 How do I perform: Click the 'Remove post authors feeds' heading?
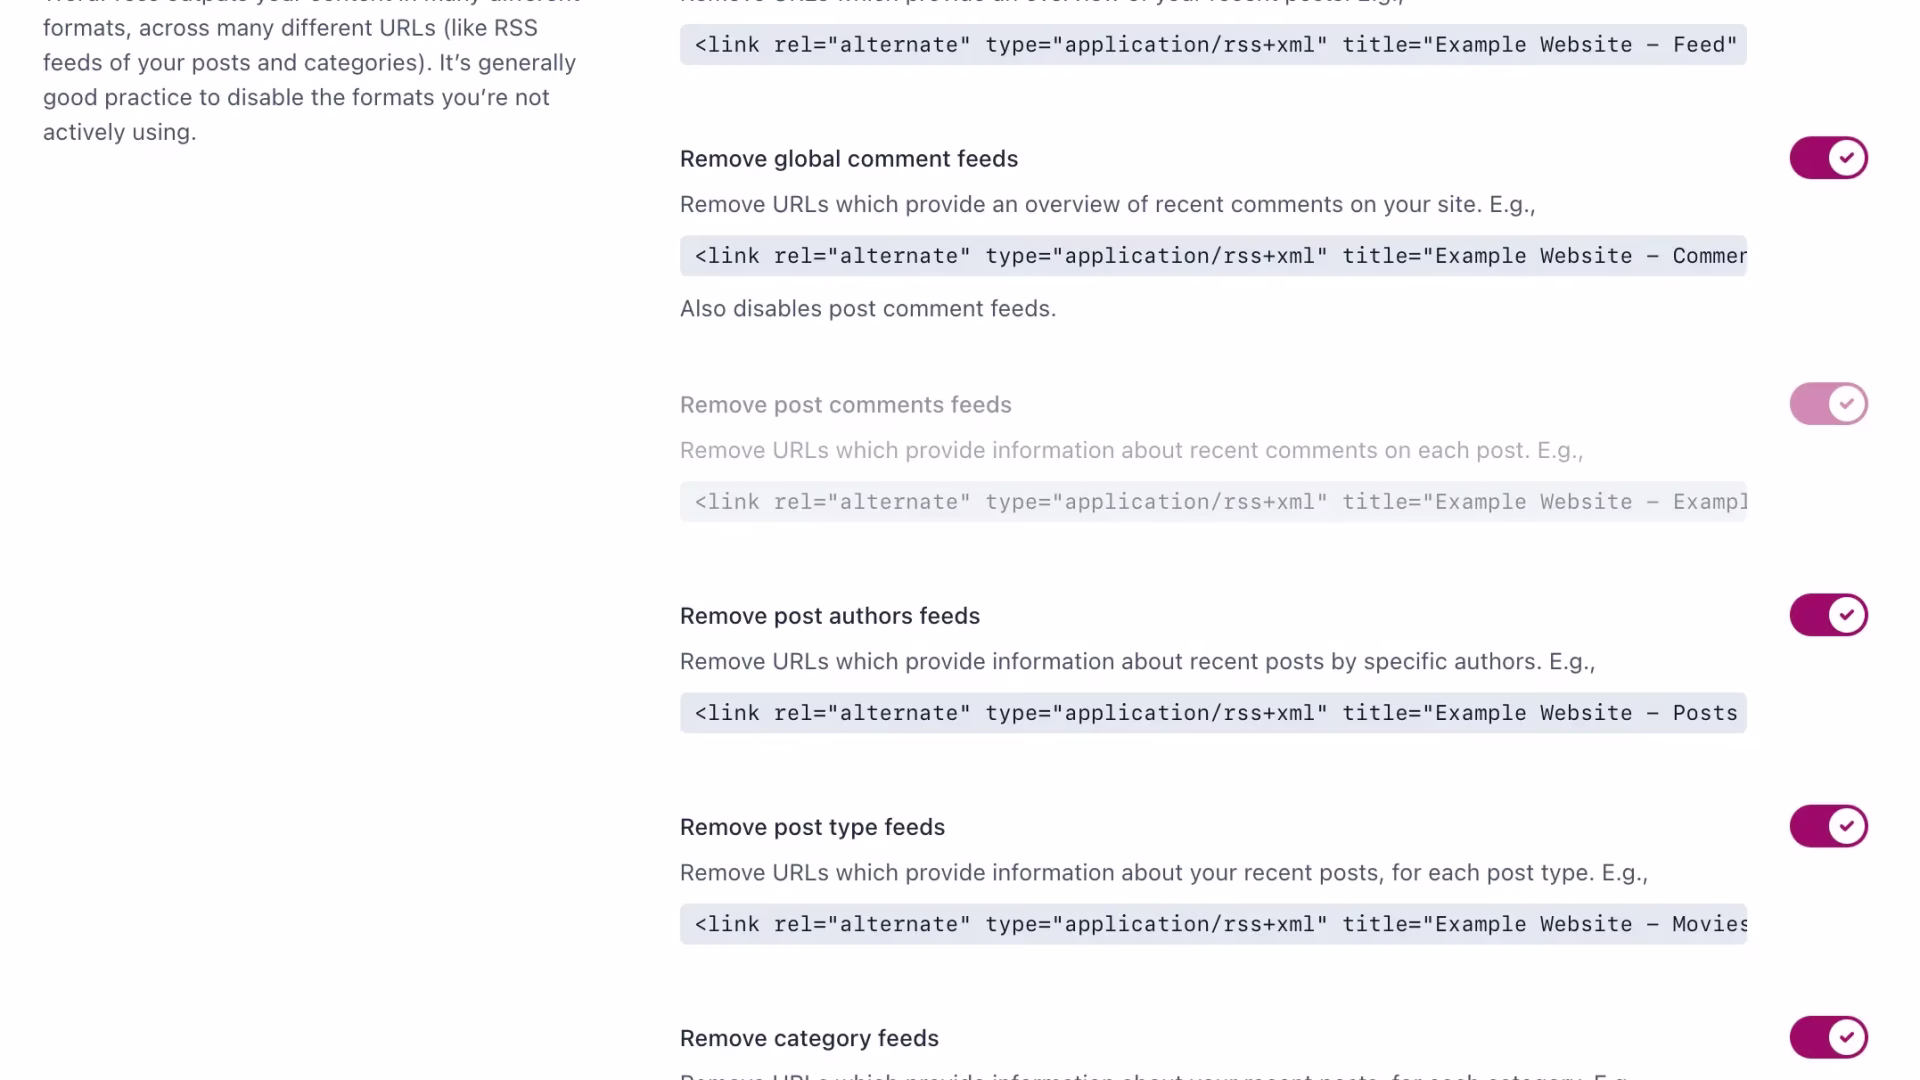pos(829,616)
